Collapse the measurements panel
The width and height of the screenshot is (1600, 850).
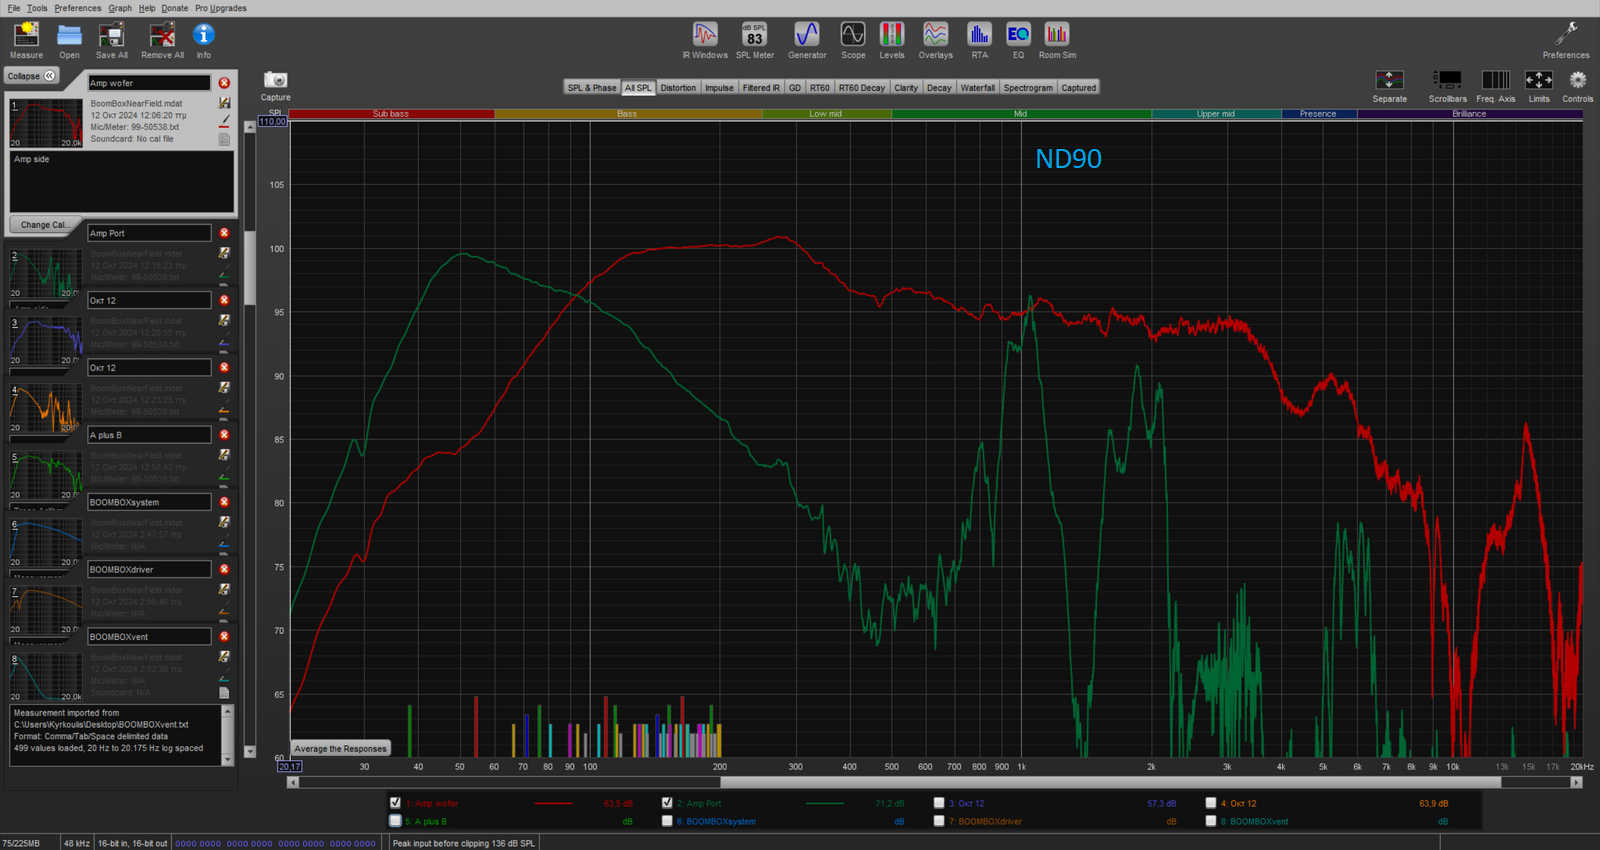[32, 76]
